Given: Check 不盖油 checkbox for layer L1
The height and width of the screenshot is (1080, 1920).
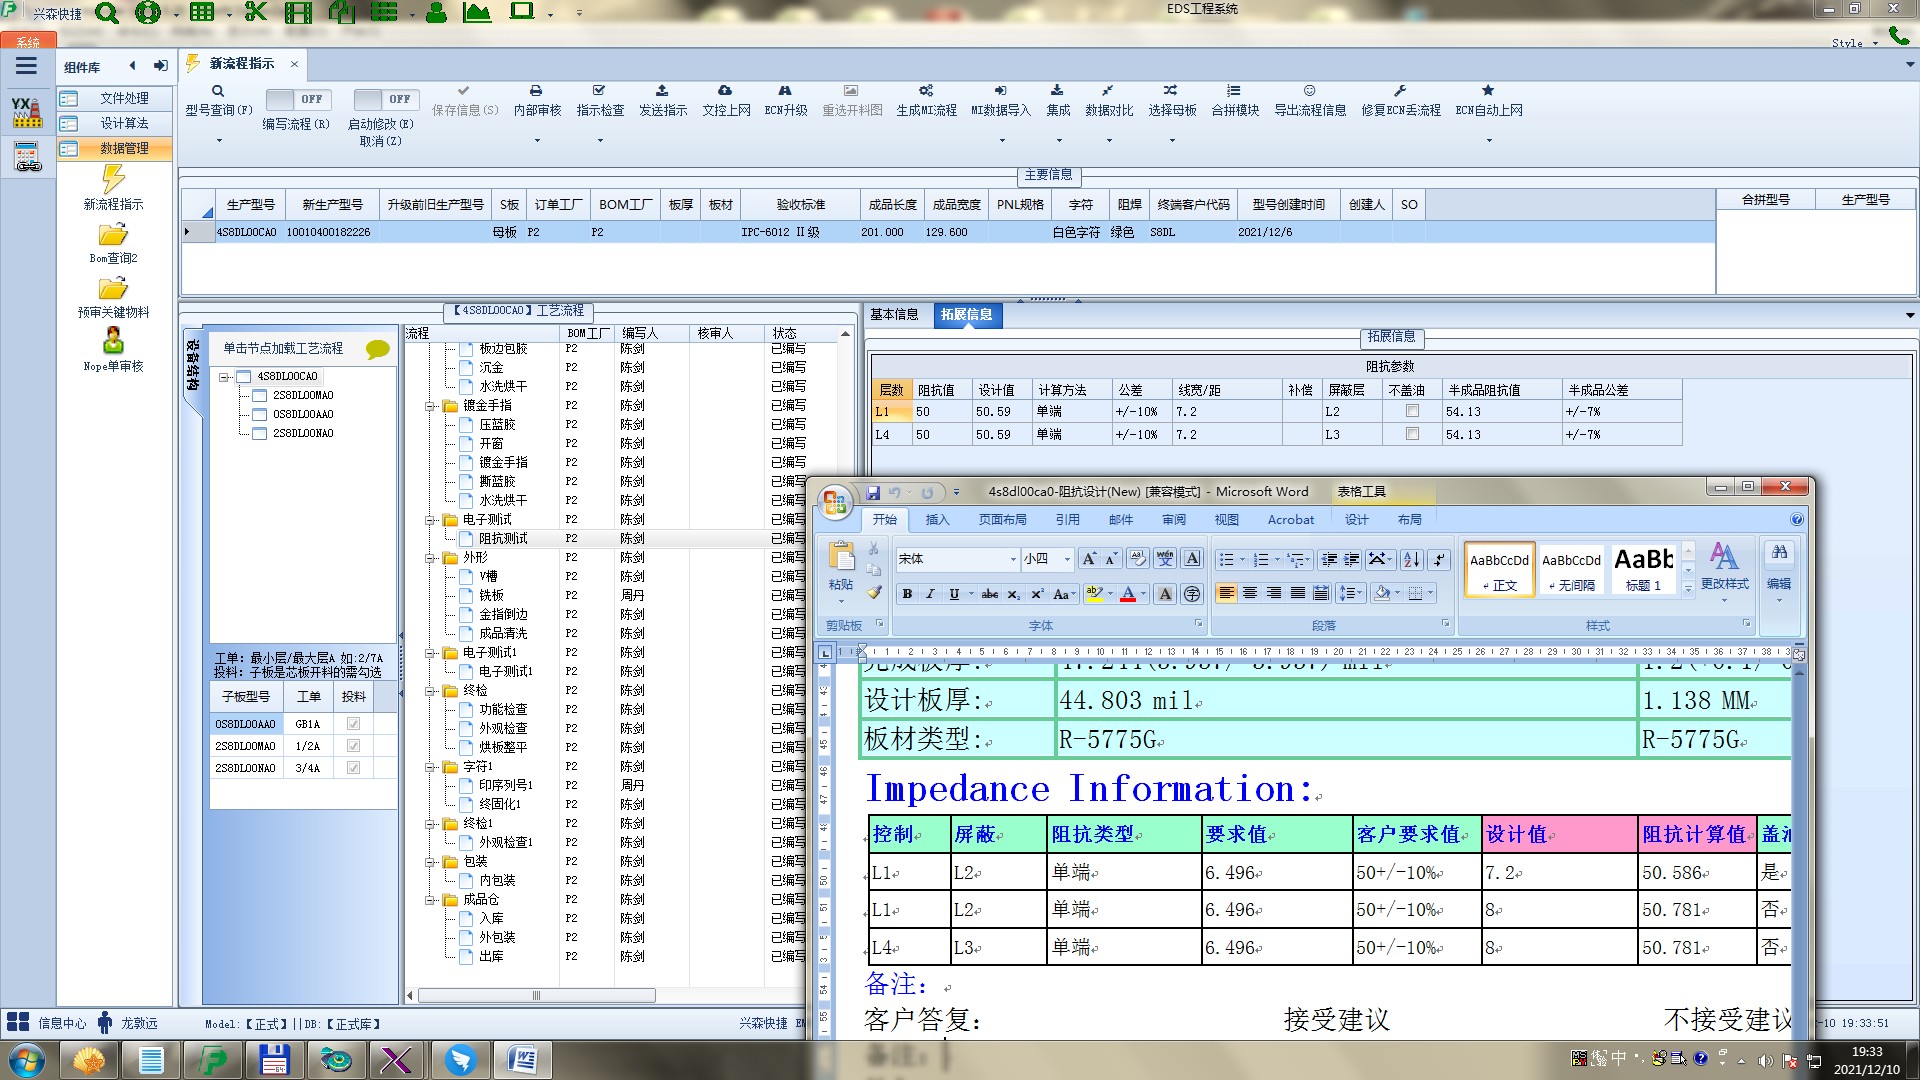Looking at the screenshot, I should coord(1412,411).
